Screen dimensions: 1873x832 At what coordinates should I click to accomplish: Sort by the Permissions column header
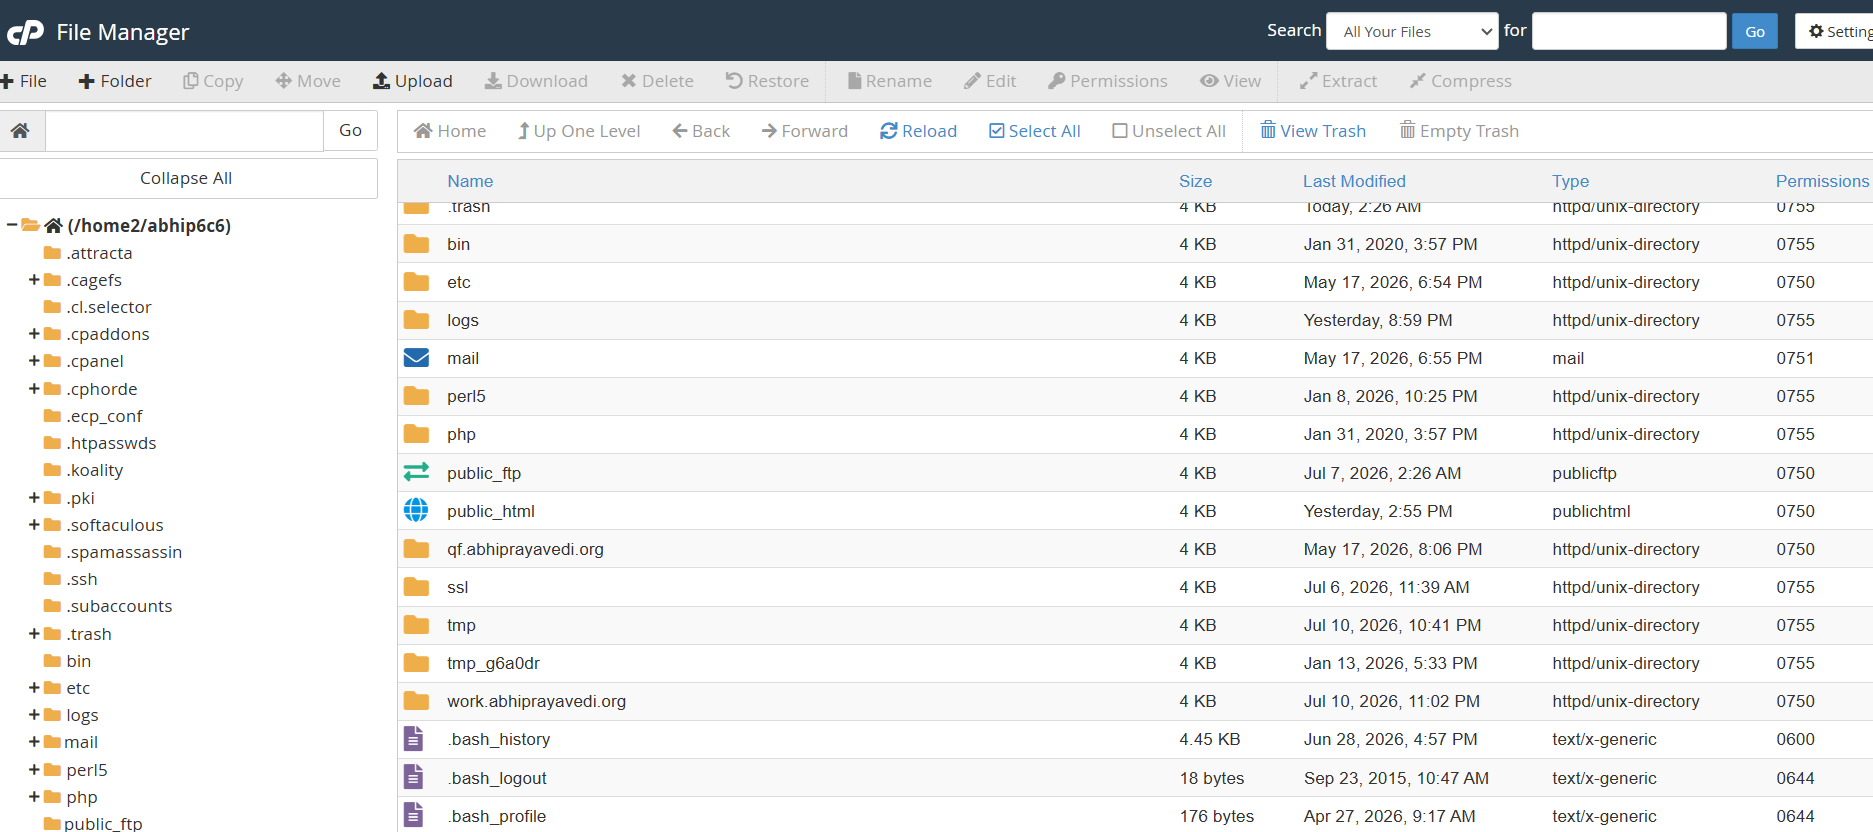[1822, 181]
